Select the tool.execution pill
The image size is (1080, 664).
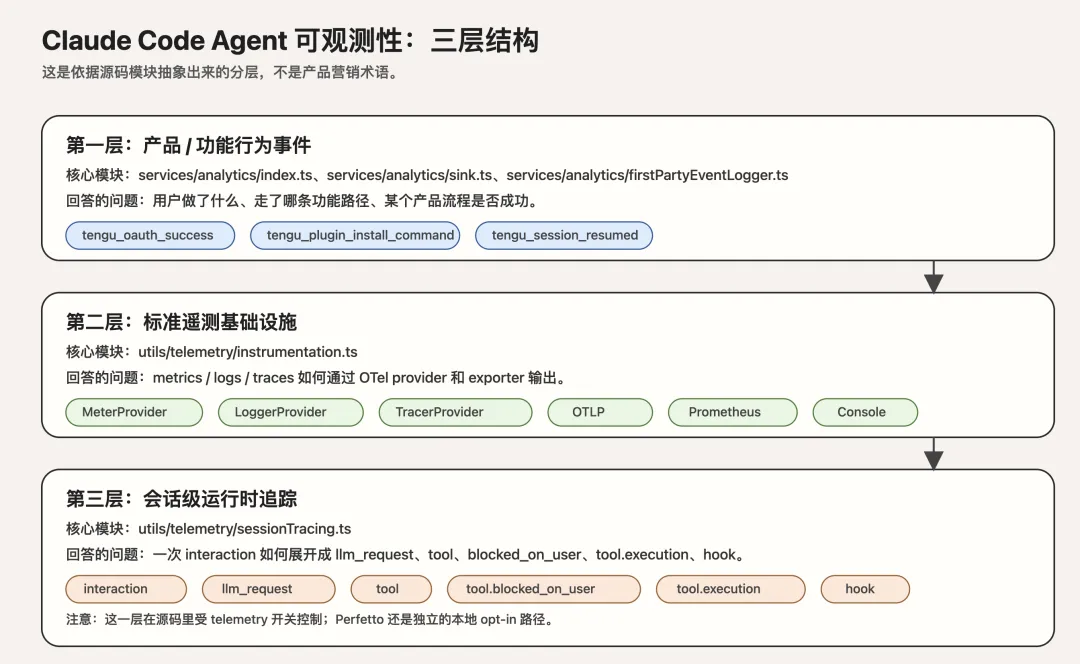pos(730,589)
